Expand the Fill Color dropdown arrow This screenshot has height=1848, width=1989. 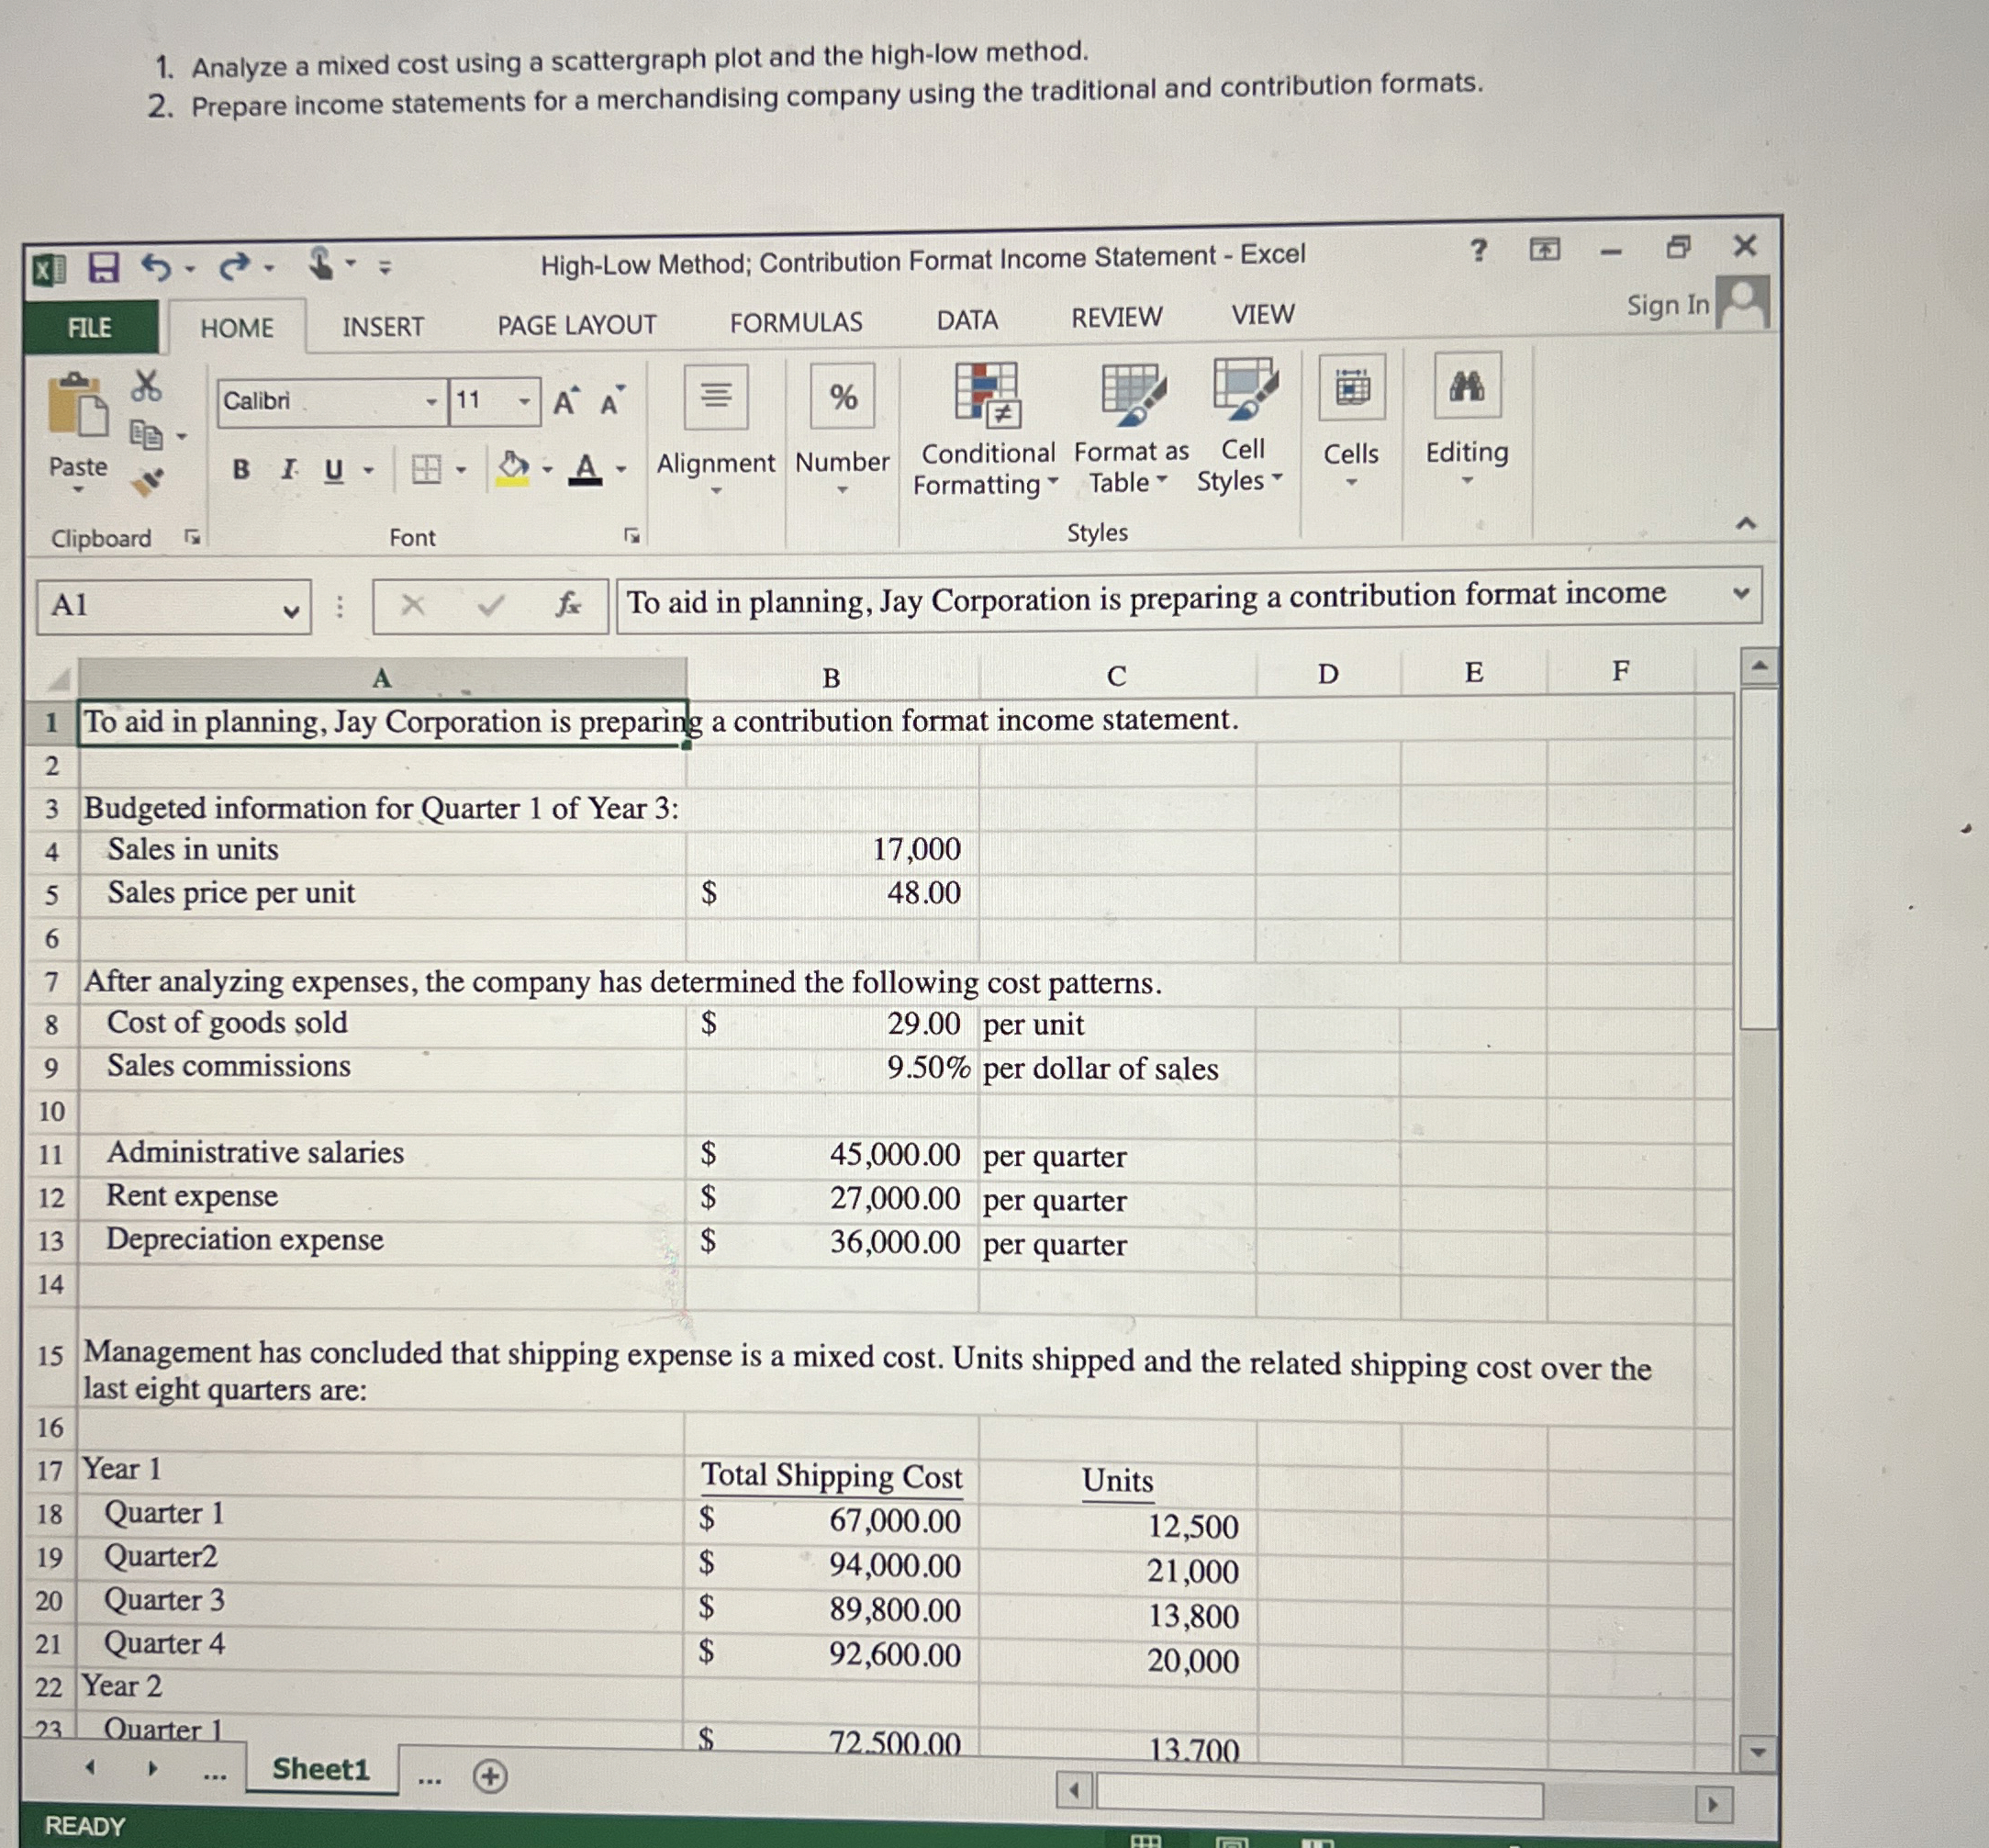click(546, 467)
